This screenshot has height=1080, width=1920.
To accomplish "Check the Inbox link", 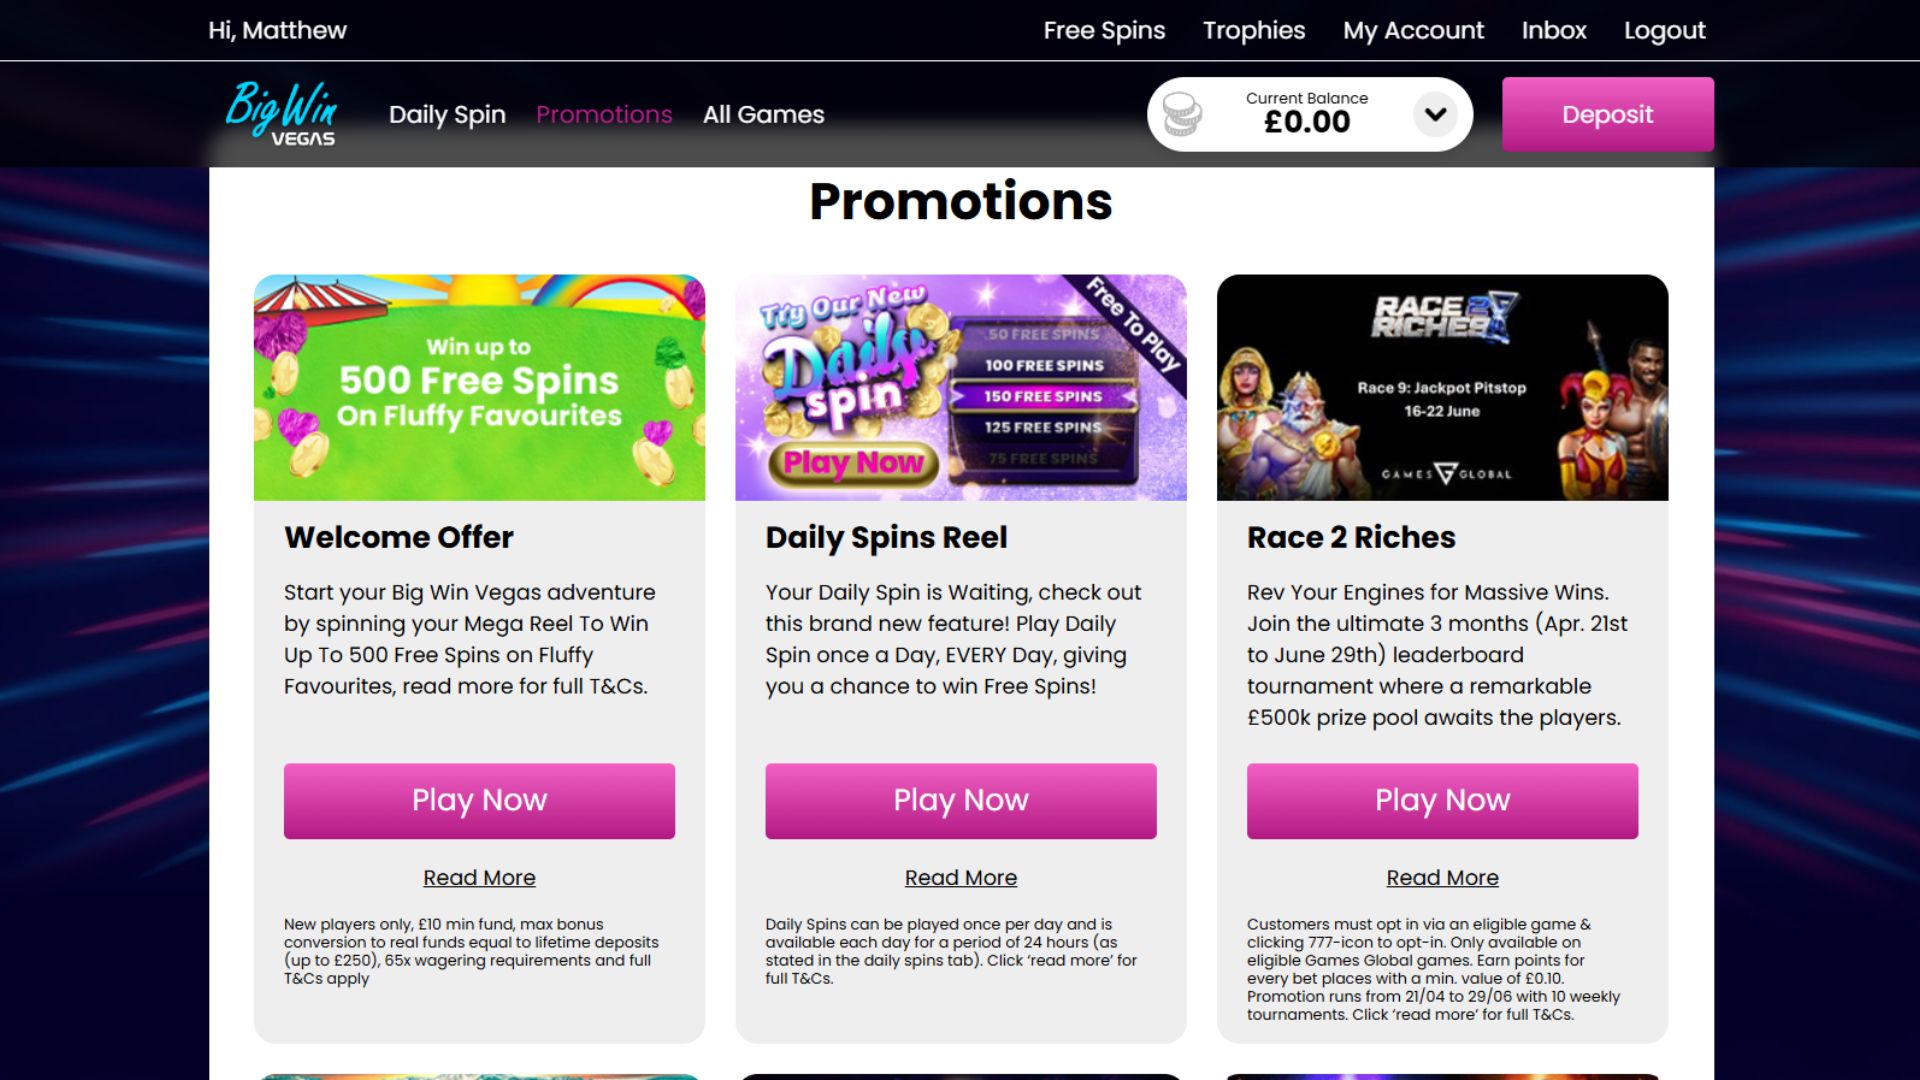I will (x=1554, y=31).
